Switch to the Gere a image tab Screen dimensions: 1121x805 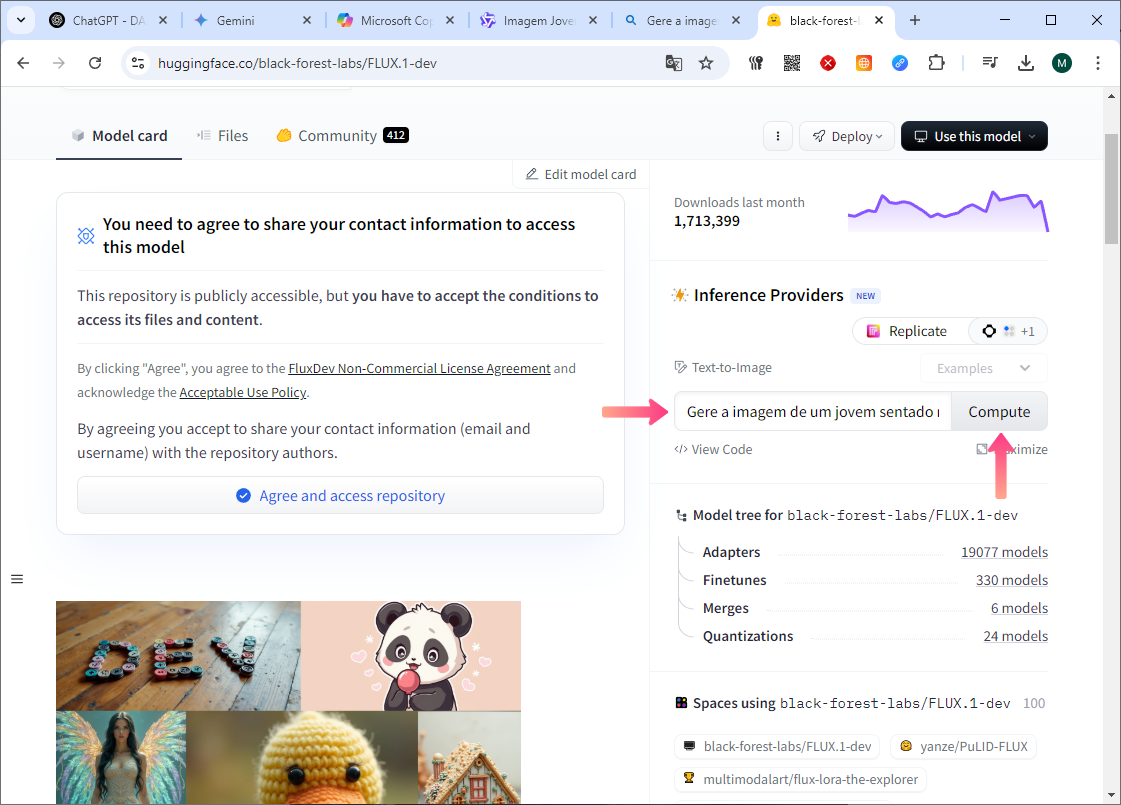pyautogui.click(x=681, y=21)
